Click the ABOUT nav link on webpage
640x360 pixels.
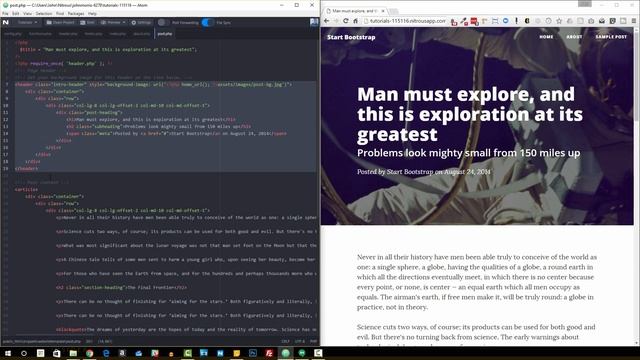(x=574, y=37)
